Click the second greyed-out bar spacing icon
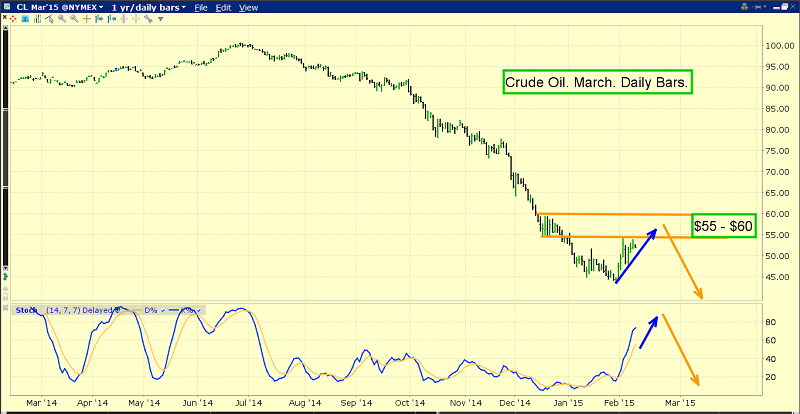 (136, 19)
